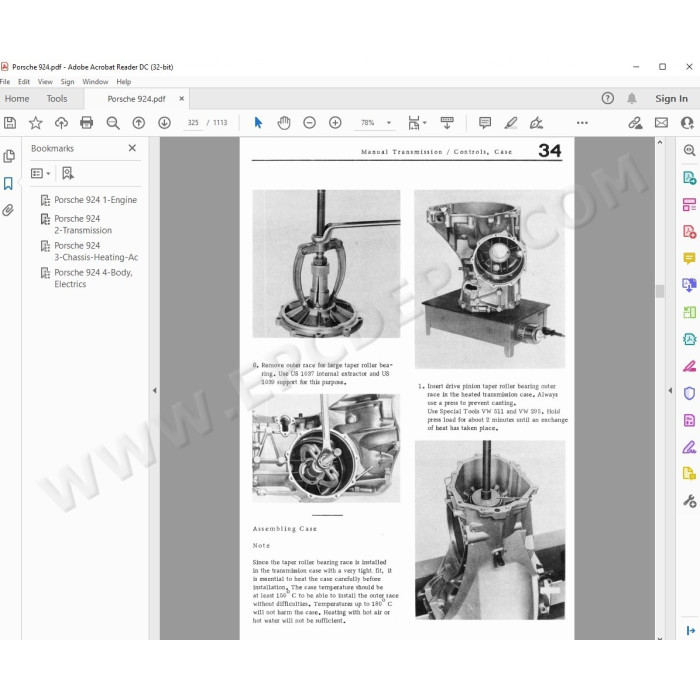
Task: Collapse the right tools pane arrow
Action: [670, 391]
